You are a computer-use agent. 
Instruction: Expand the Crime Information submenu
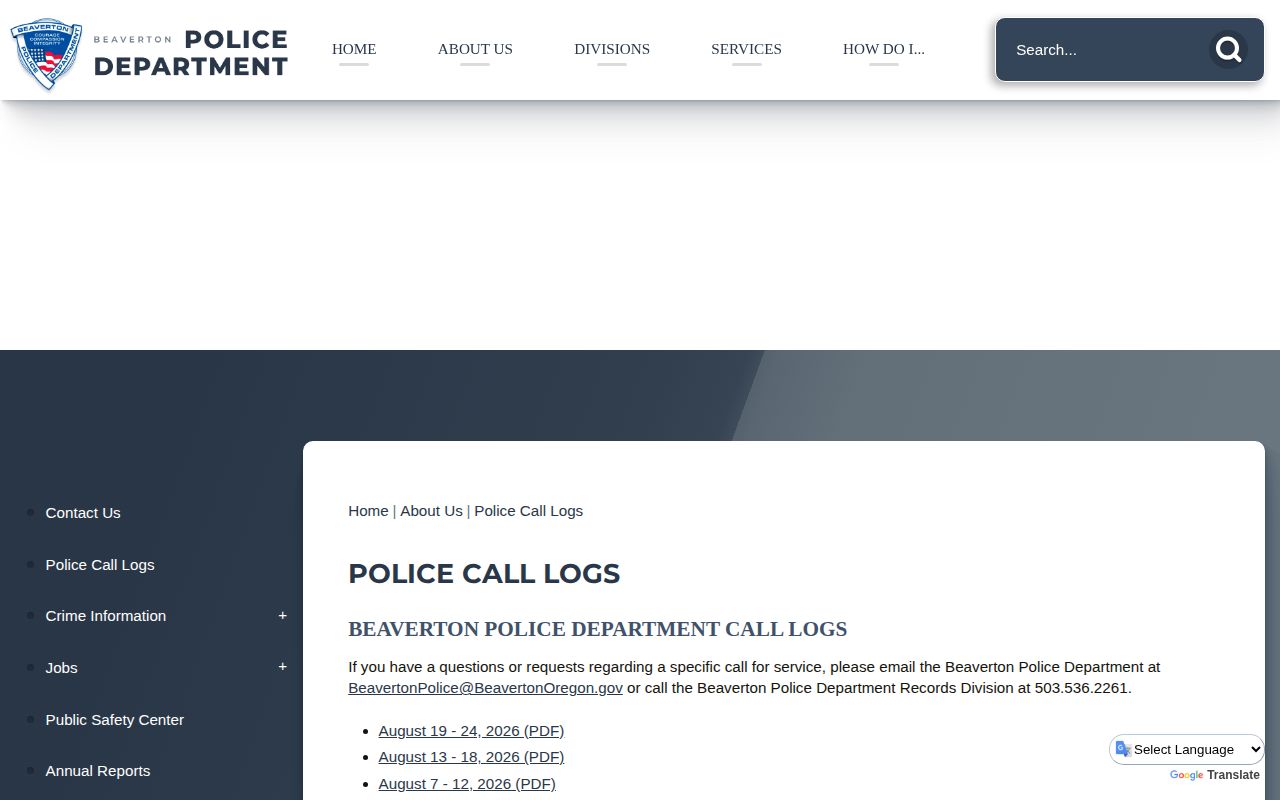[x=282, y=616]
